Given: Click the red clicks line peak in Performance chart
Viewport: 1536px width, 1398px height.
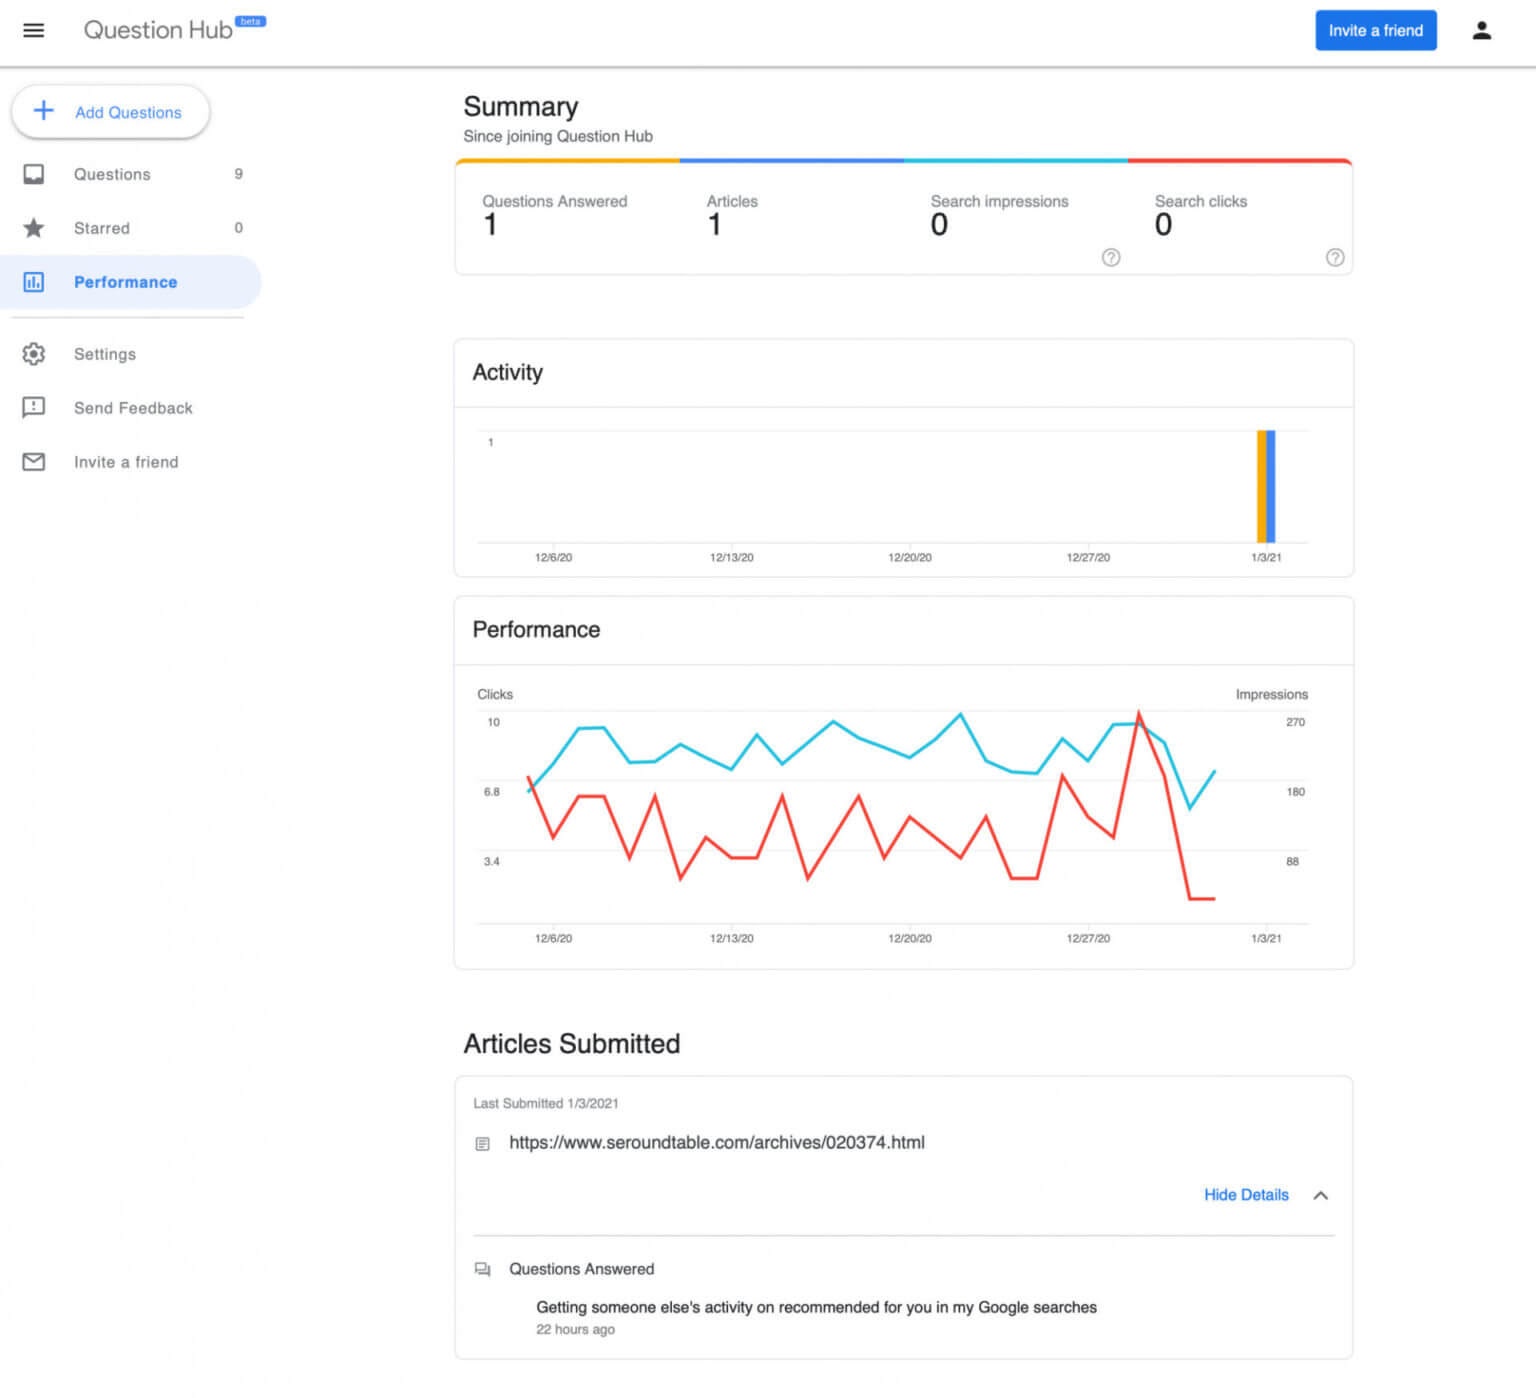Looking at the screenshot, I should (x=1138, y=715).
